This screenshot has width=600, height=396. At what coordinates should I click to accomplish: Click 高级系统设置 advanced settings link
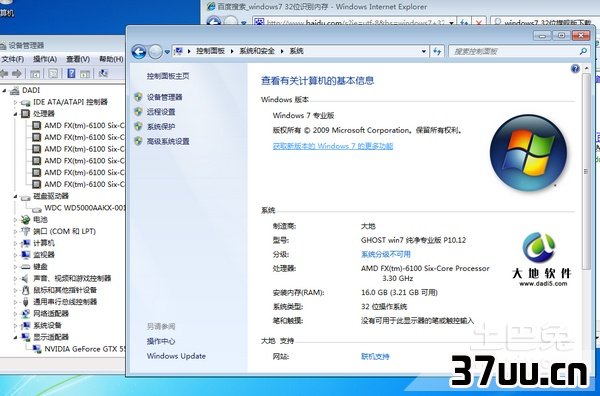pyautogui.click(x=168, y=141)
